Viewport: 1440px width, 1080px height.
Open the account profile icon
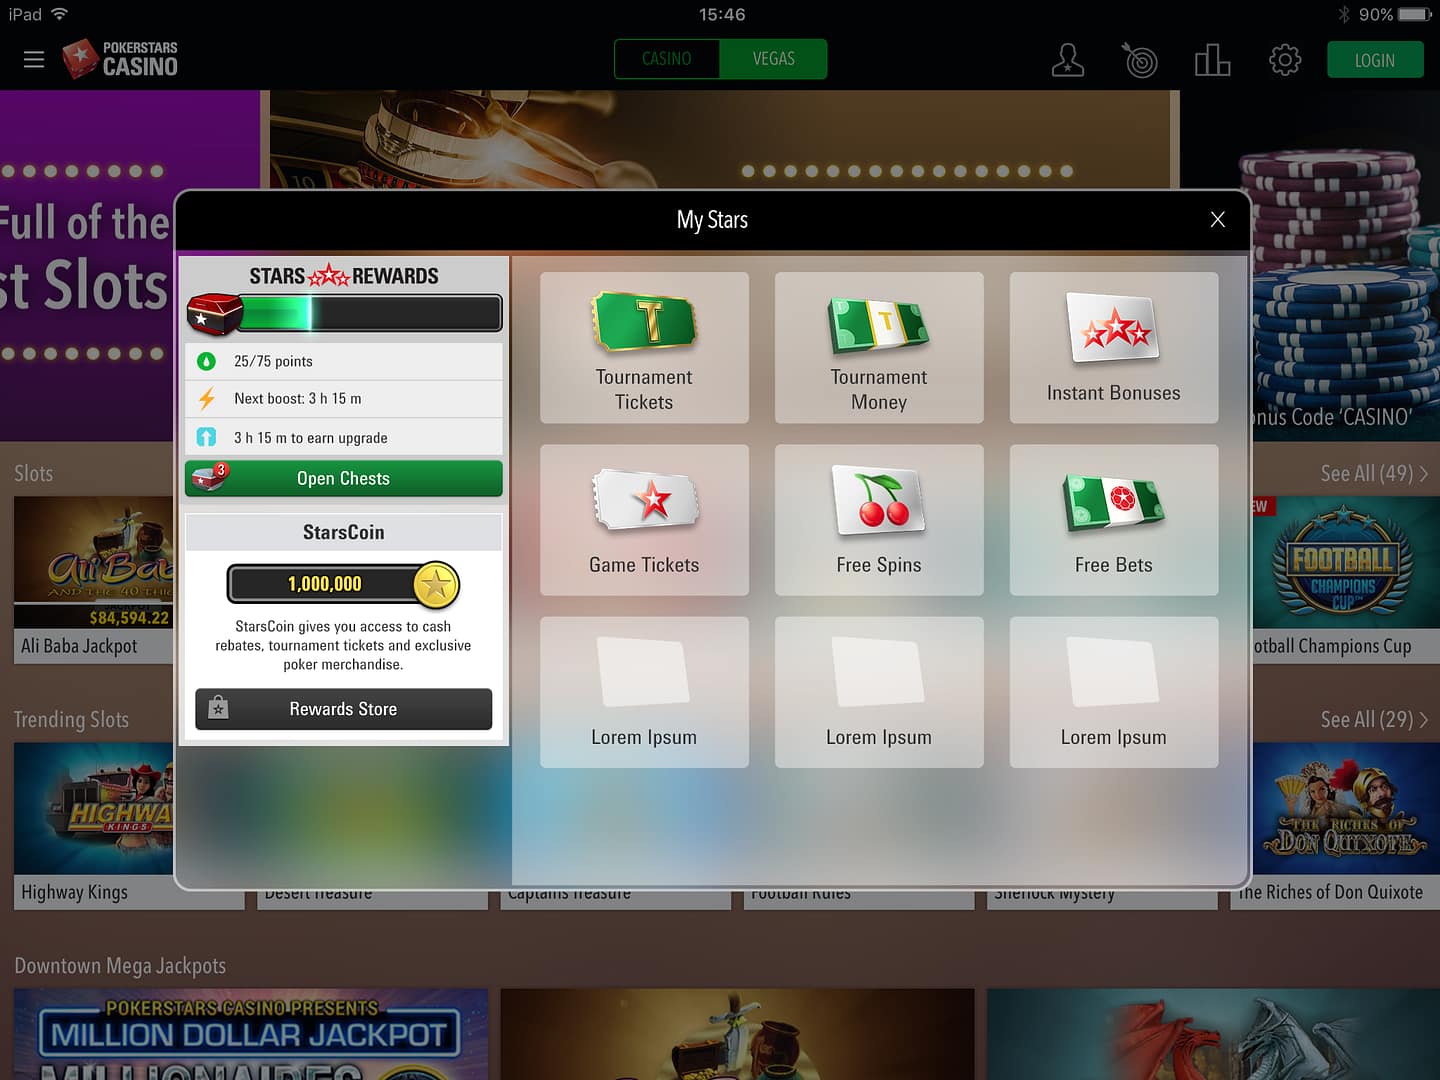tap(1067, 60)
